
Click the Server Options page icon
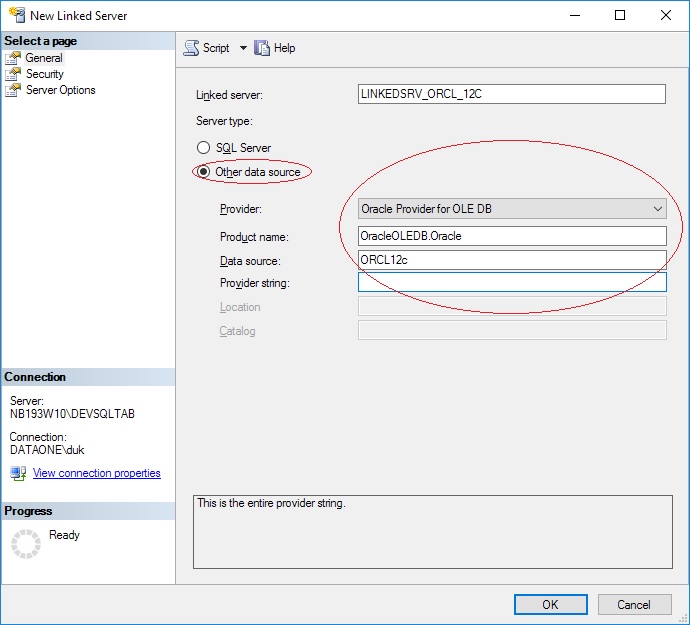(13, 90)
